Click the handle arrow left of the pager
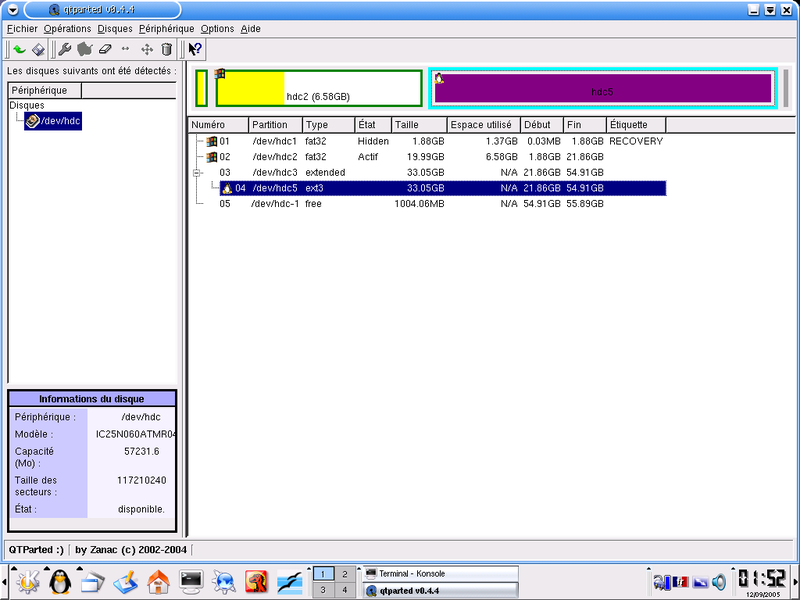Image resolution: width=800 pixels, height=600 pixels. (308, 568)
